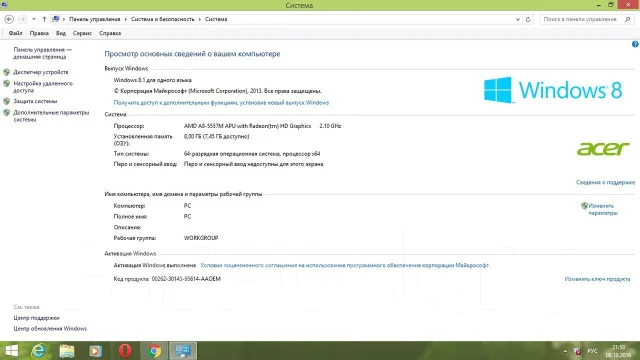Viewport: 640px width, 360px height.
Task: Open 'Сведения о поддержке' link
Action: coord(605,182)
